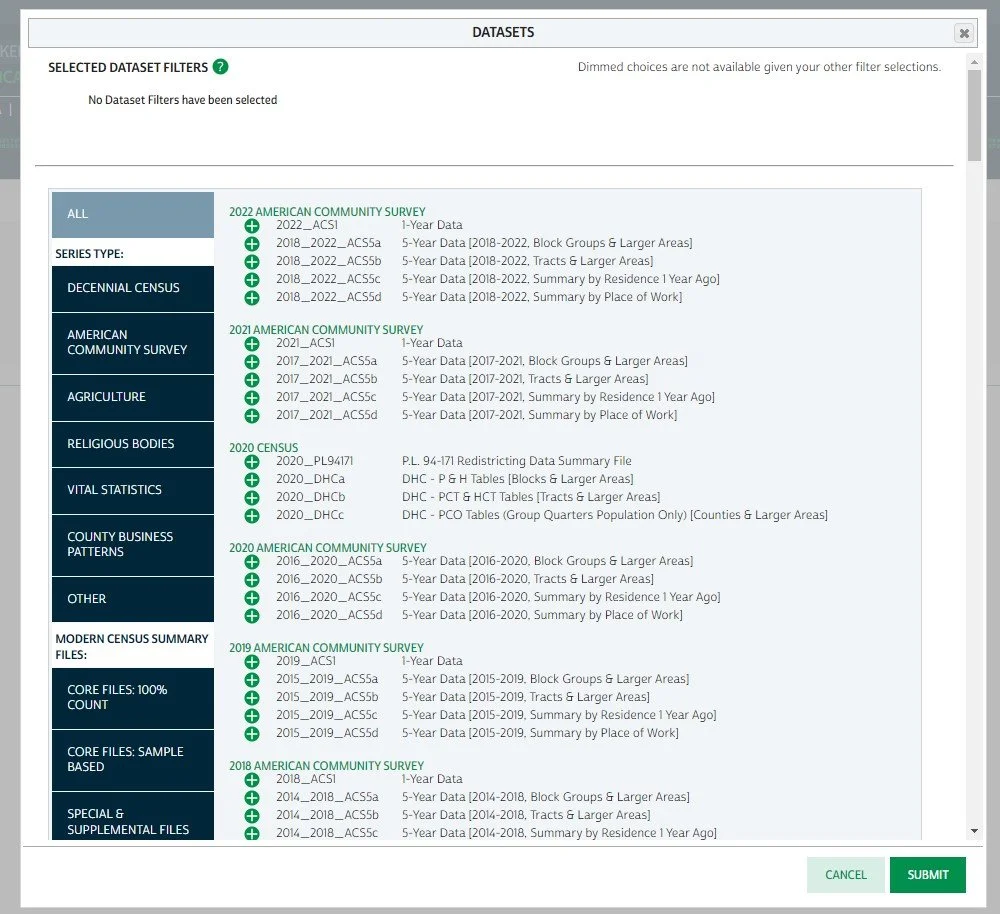
Task: Click the plus icon next to 2020_DHCa
Action: click(252, 480)
